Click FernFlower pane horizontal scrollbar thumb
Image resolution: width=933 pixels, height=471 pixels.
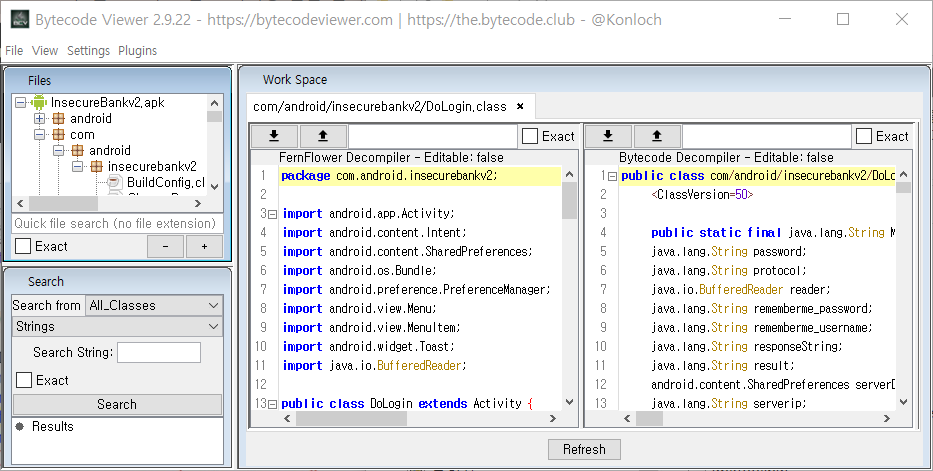coord(351,419)
